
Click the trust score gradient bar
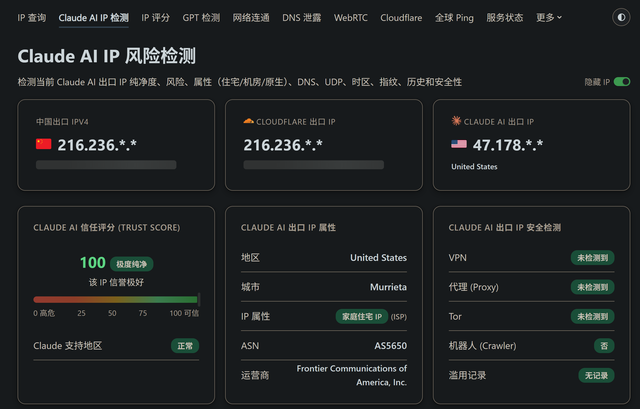116,300
